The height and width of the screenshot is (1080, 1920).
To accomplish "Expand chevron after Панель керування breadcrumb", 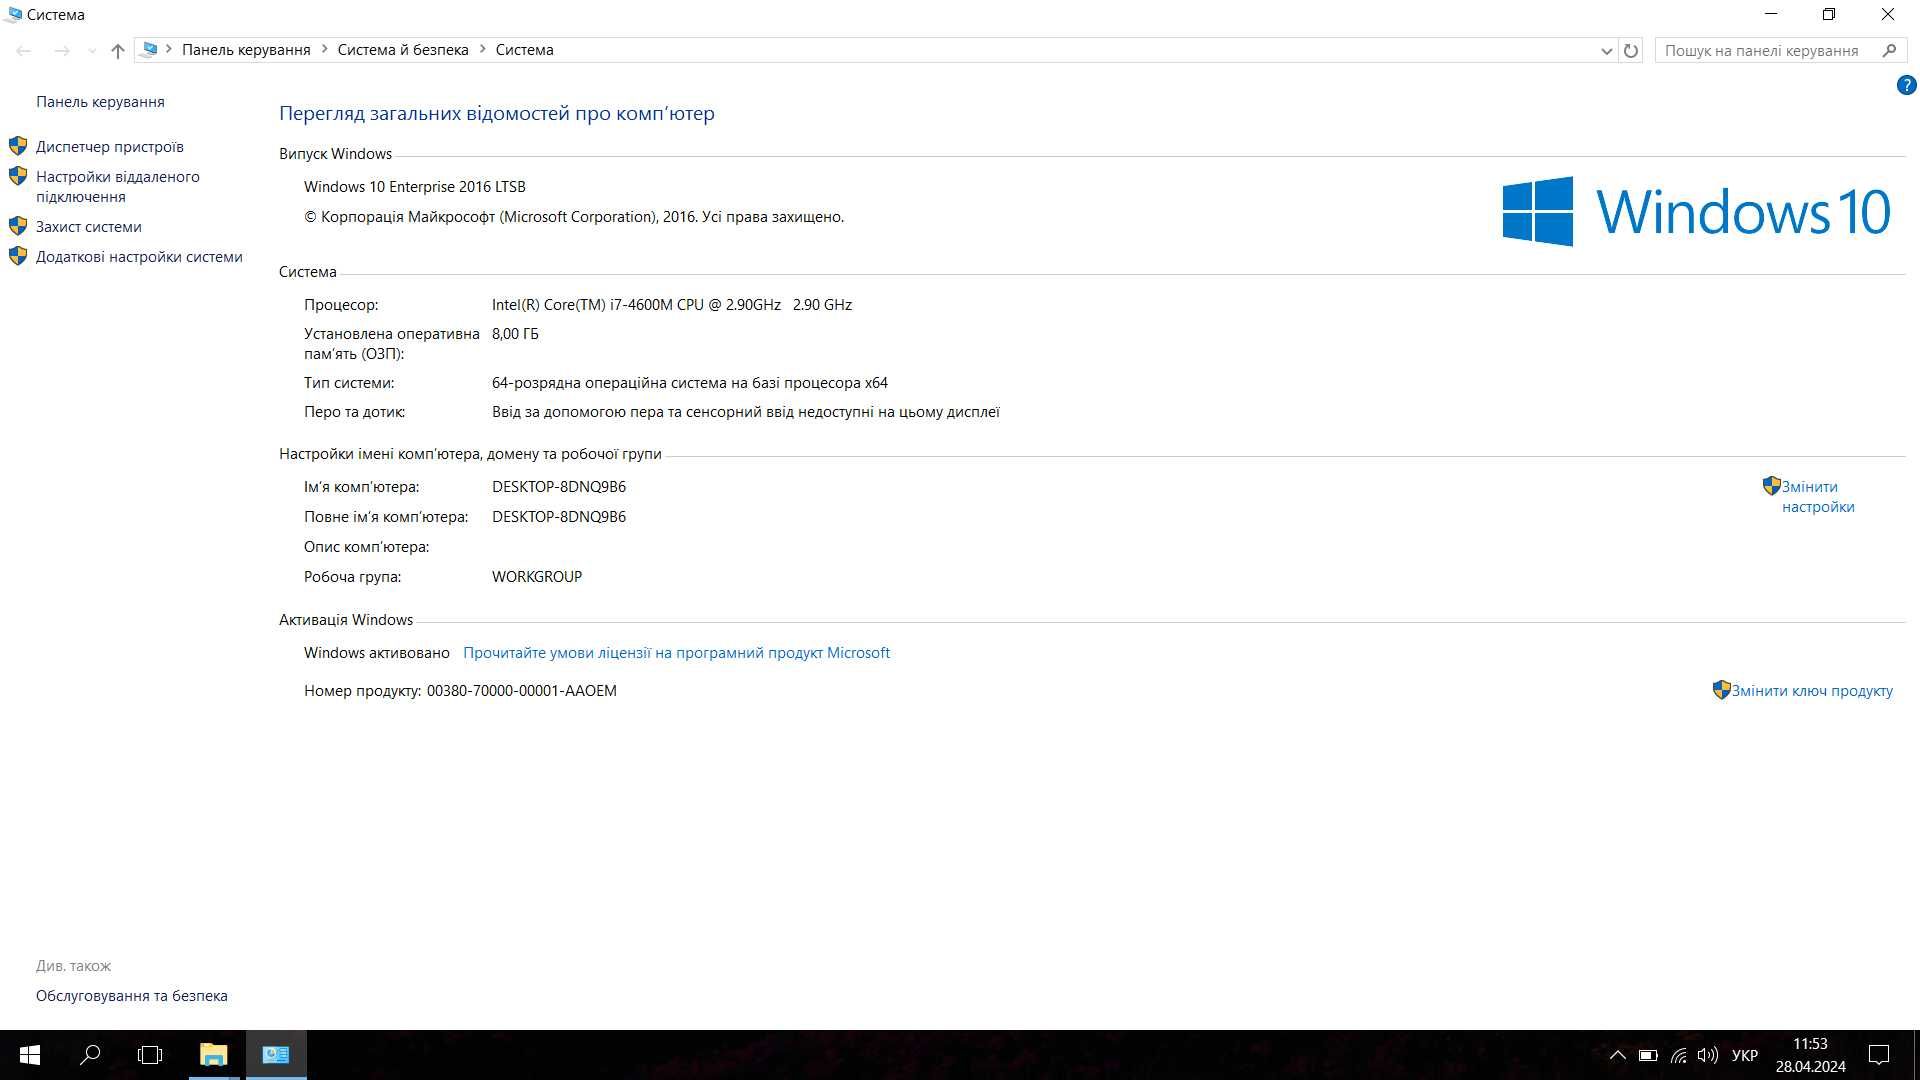I will [324, 49].
